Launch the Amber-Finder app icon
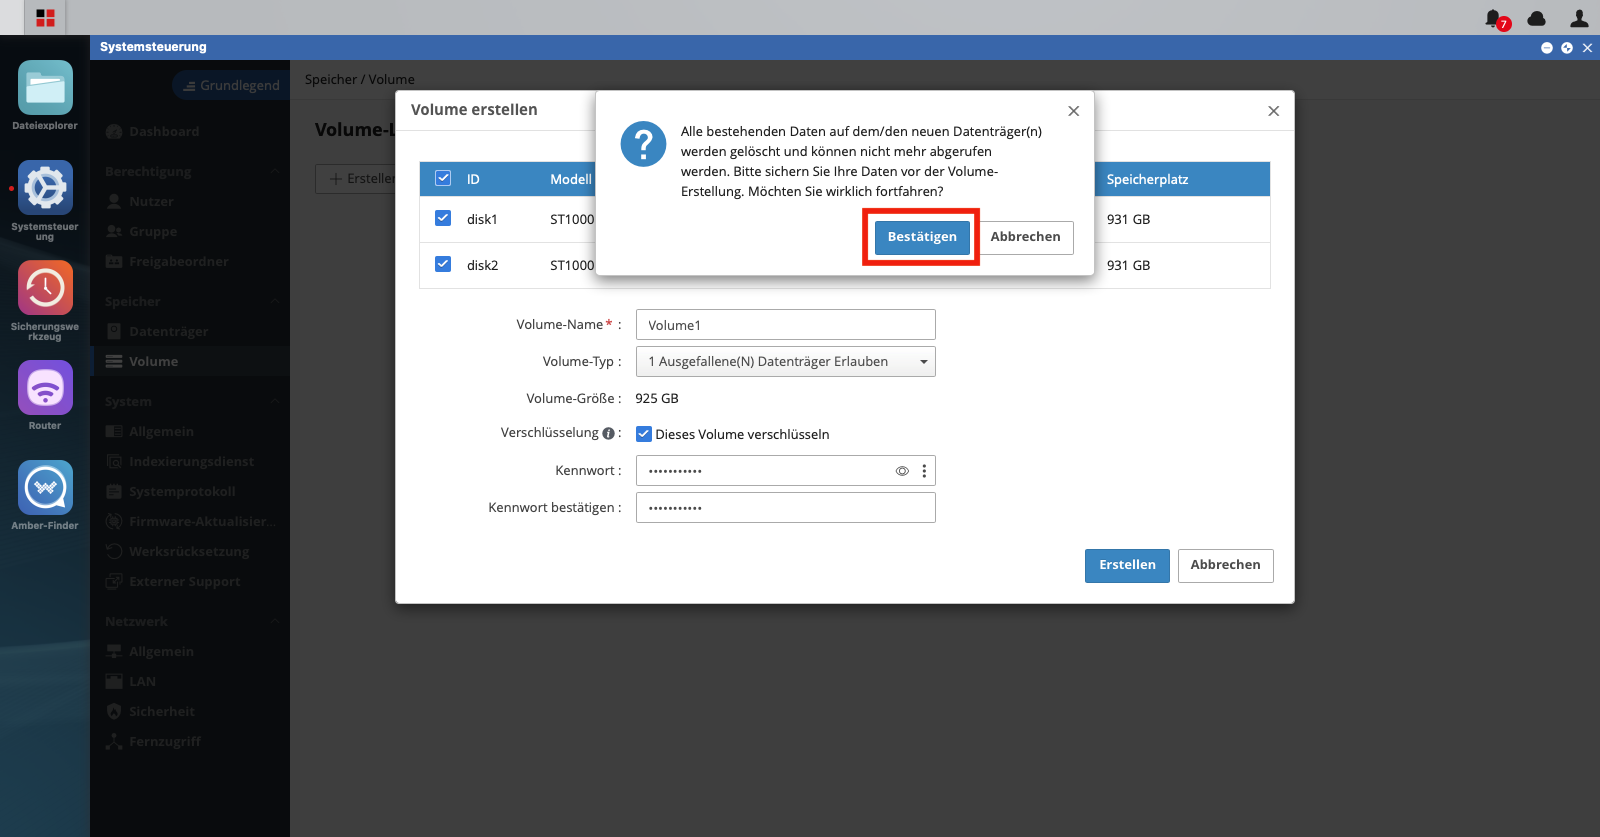 [45, 488]
